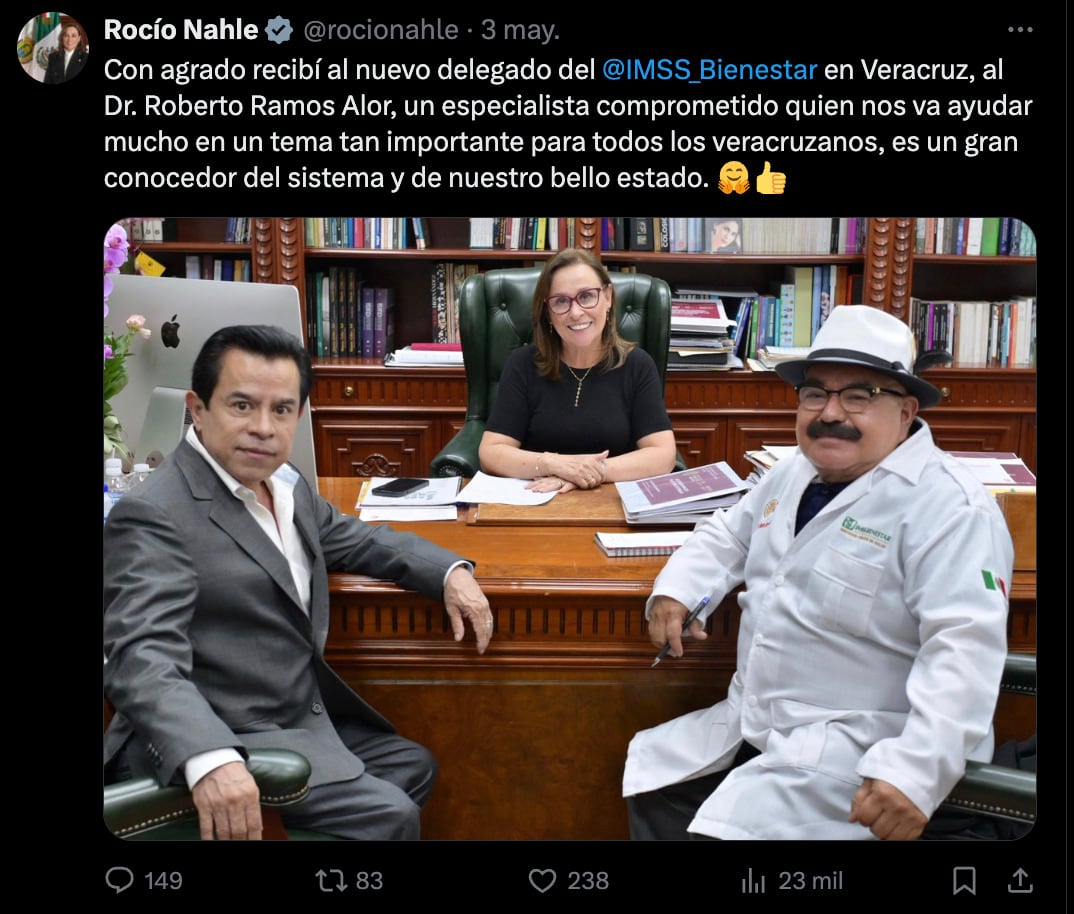
Task: Open the view analytics bar chart icon
Action: tap(753, 881)
